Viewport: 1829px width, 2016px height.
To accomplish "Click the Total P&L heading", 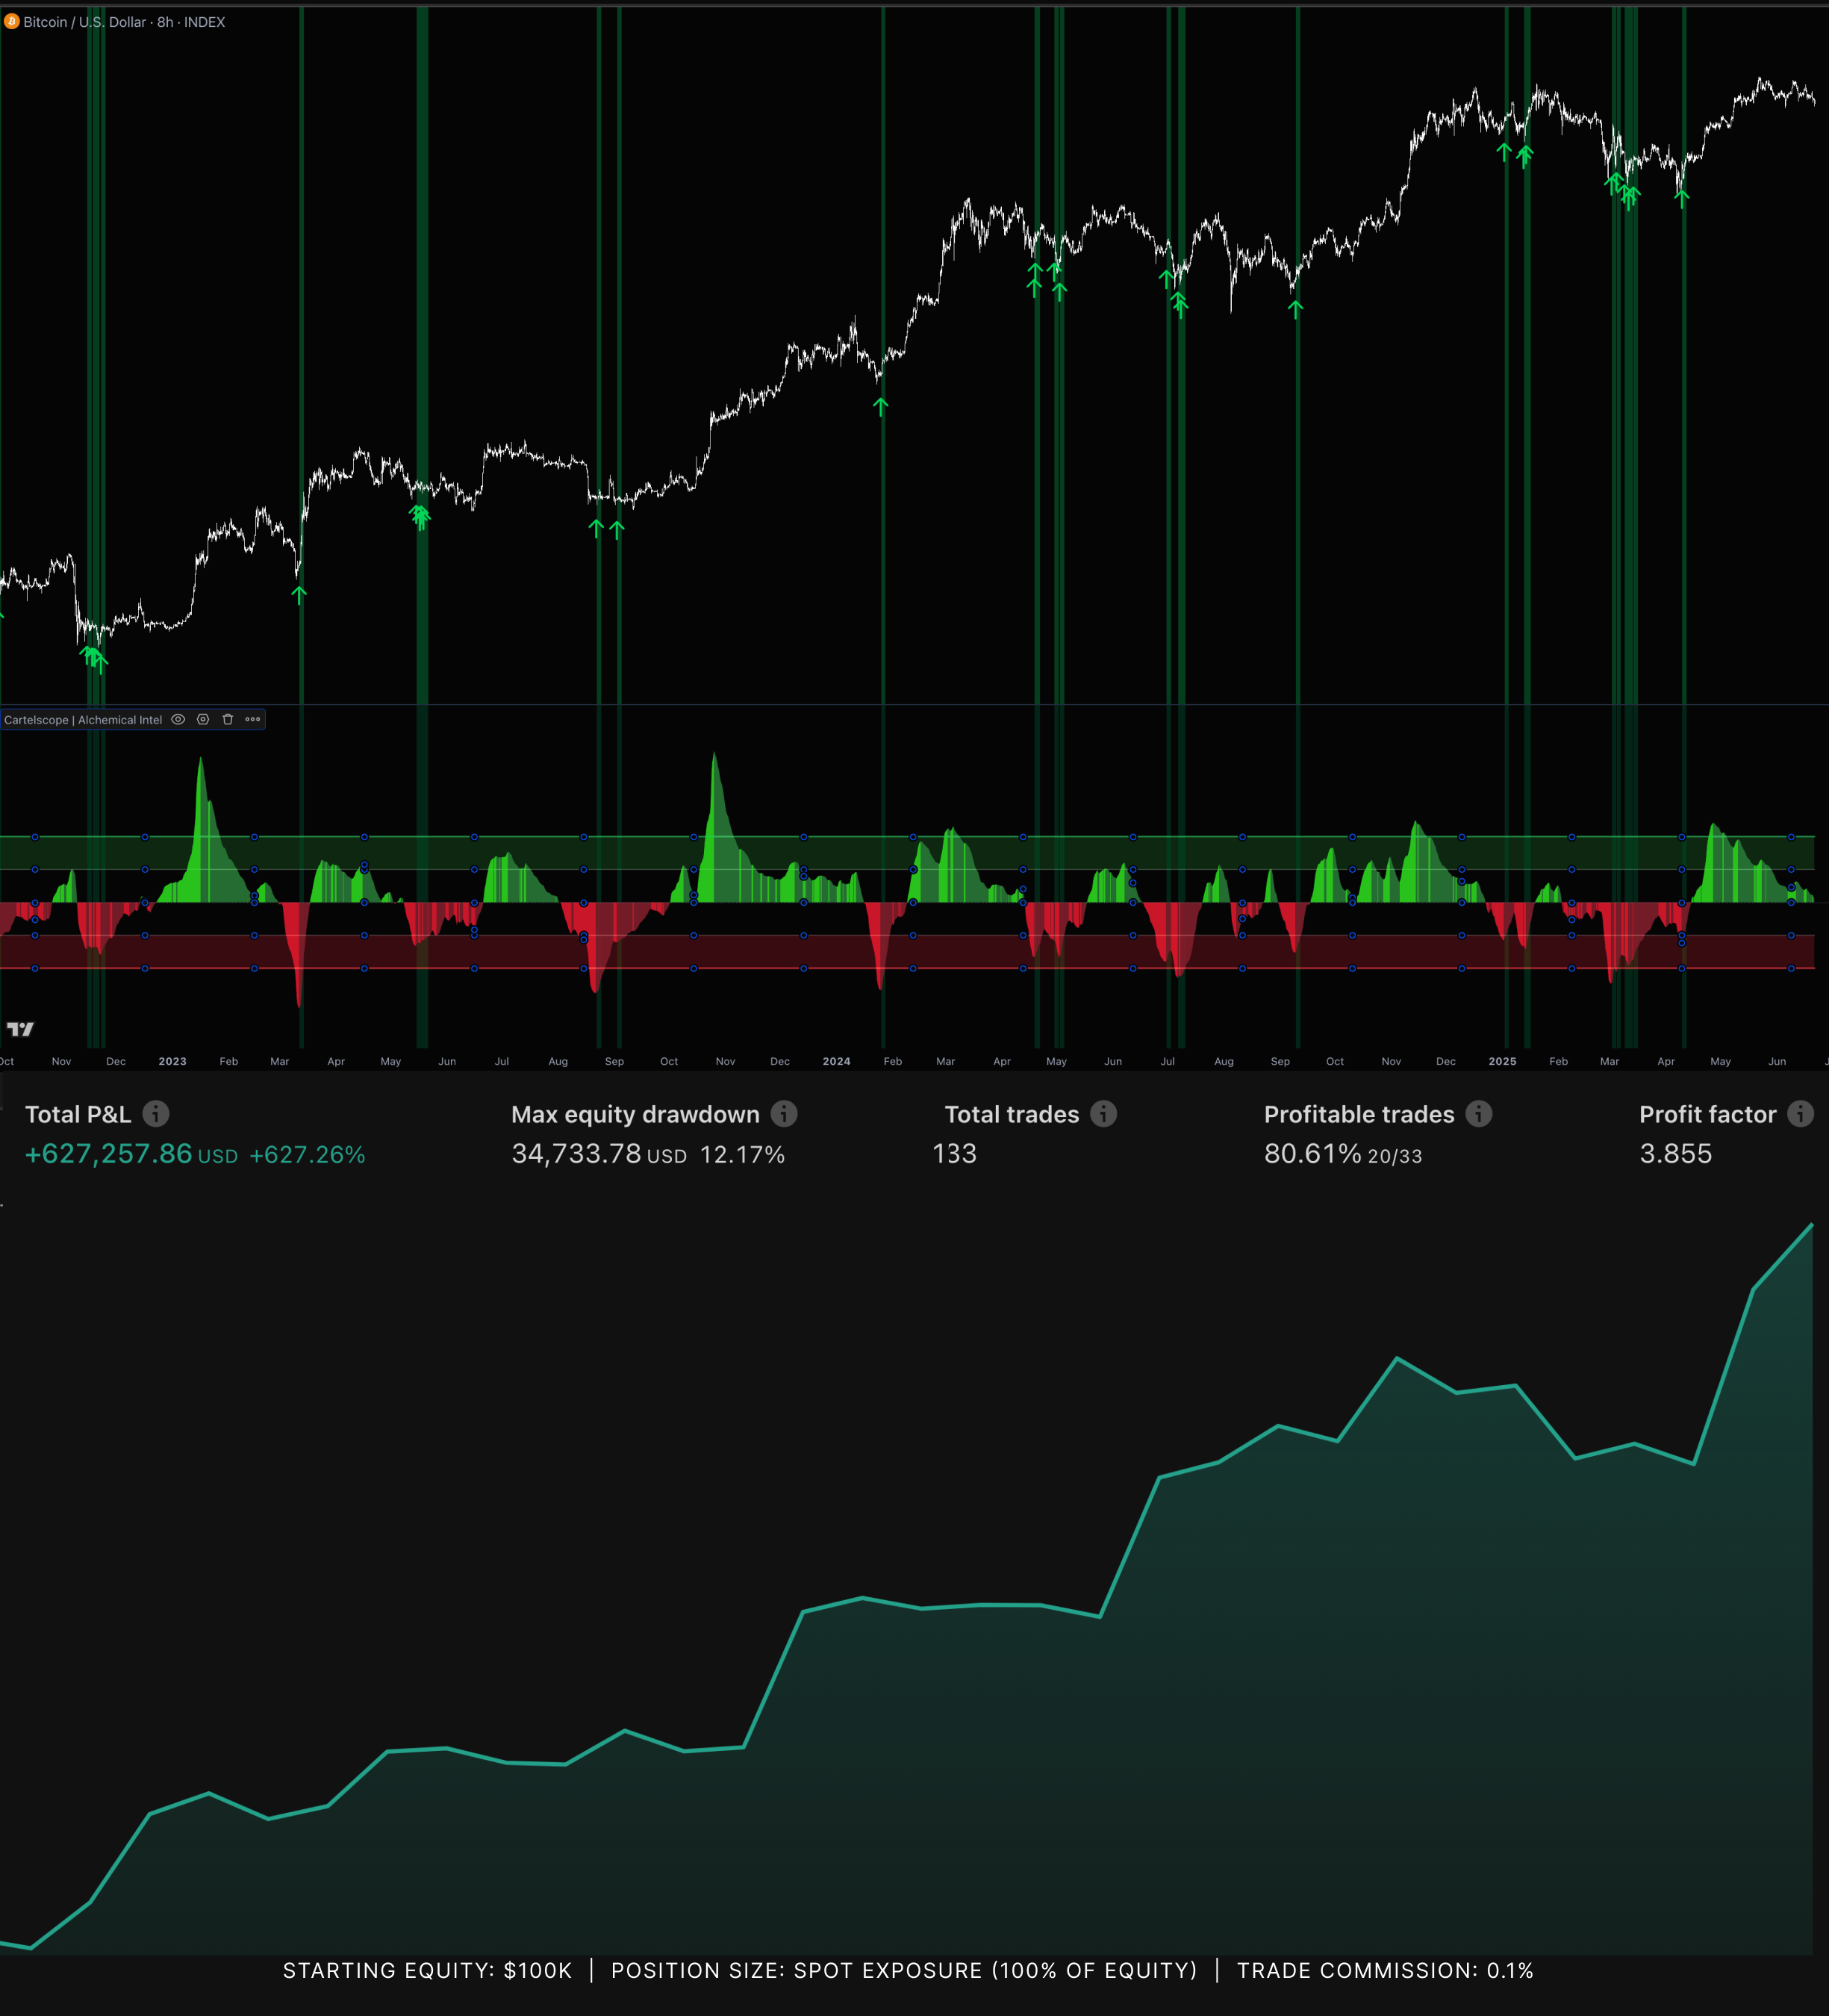I will click(x=78, y=1114).
